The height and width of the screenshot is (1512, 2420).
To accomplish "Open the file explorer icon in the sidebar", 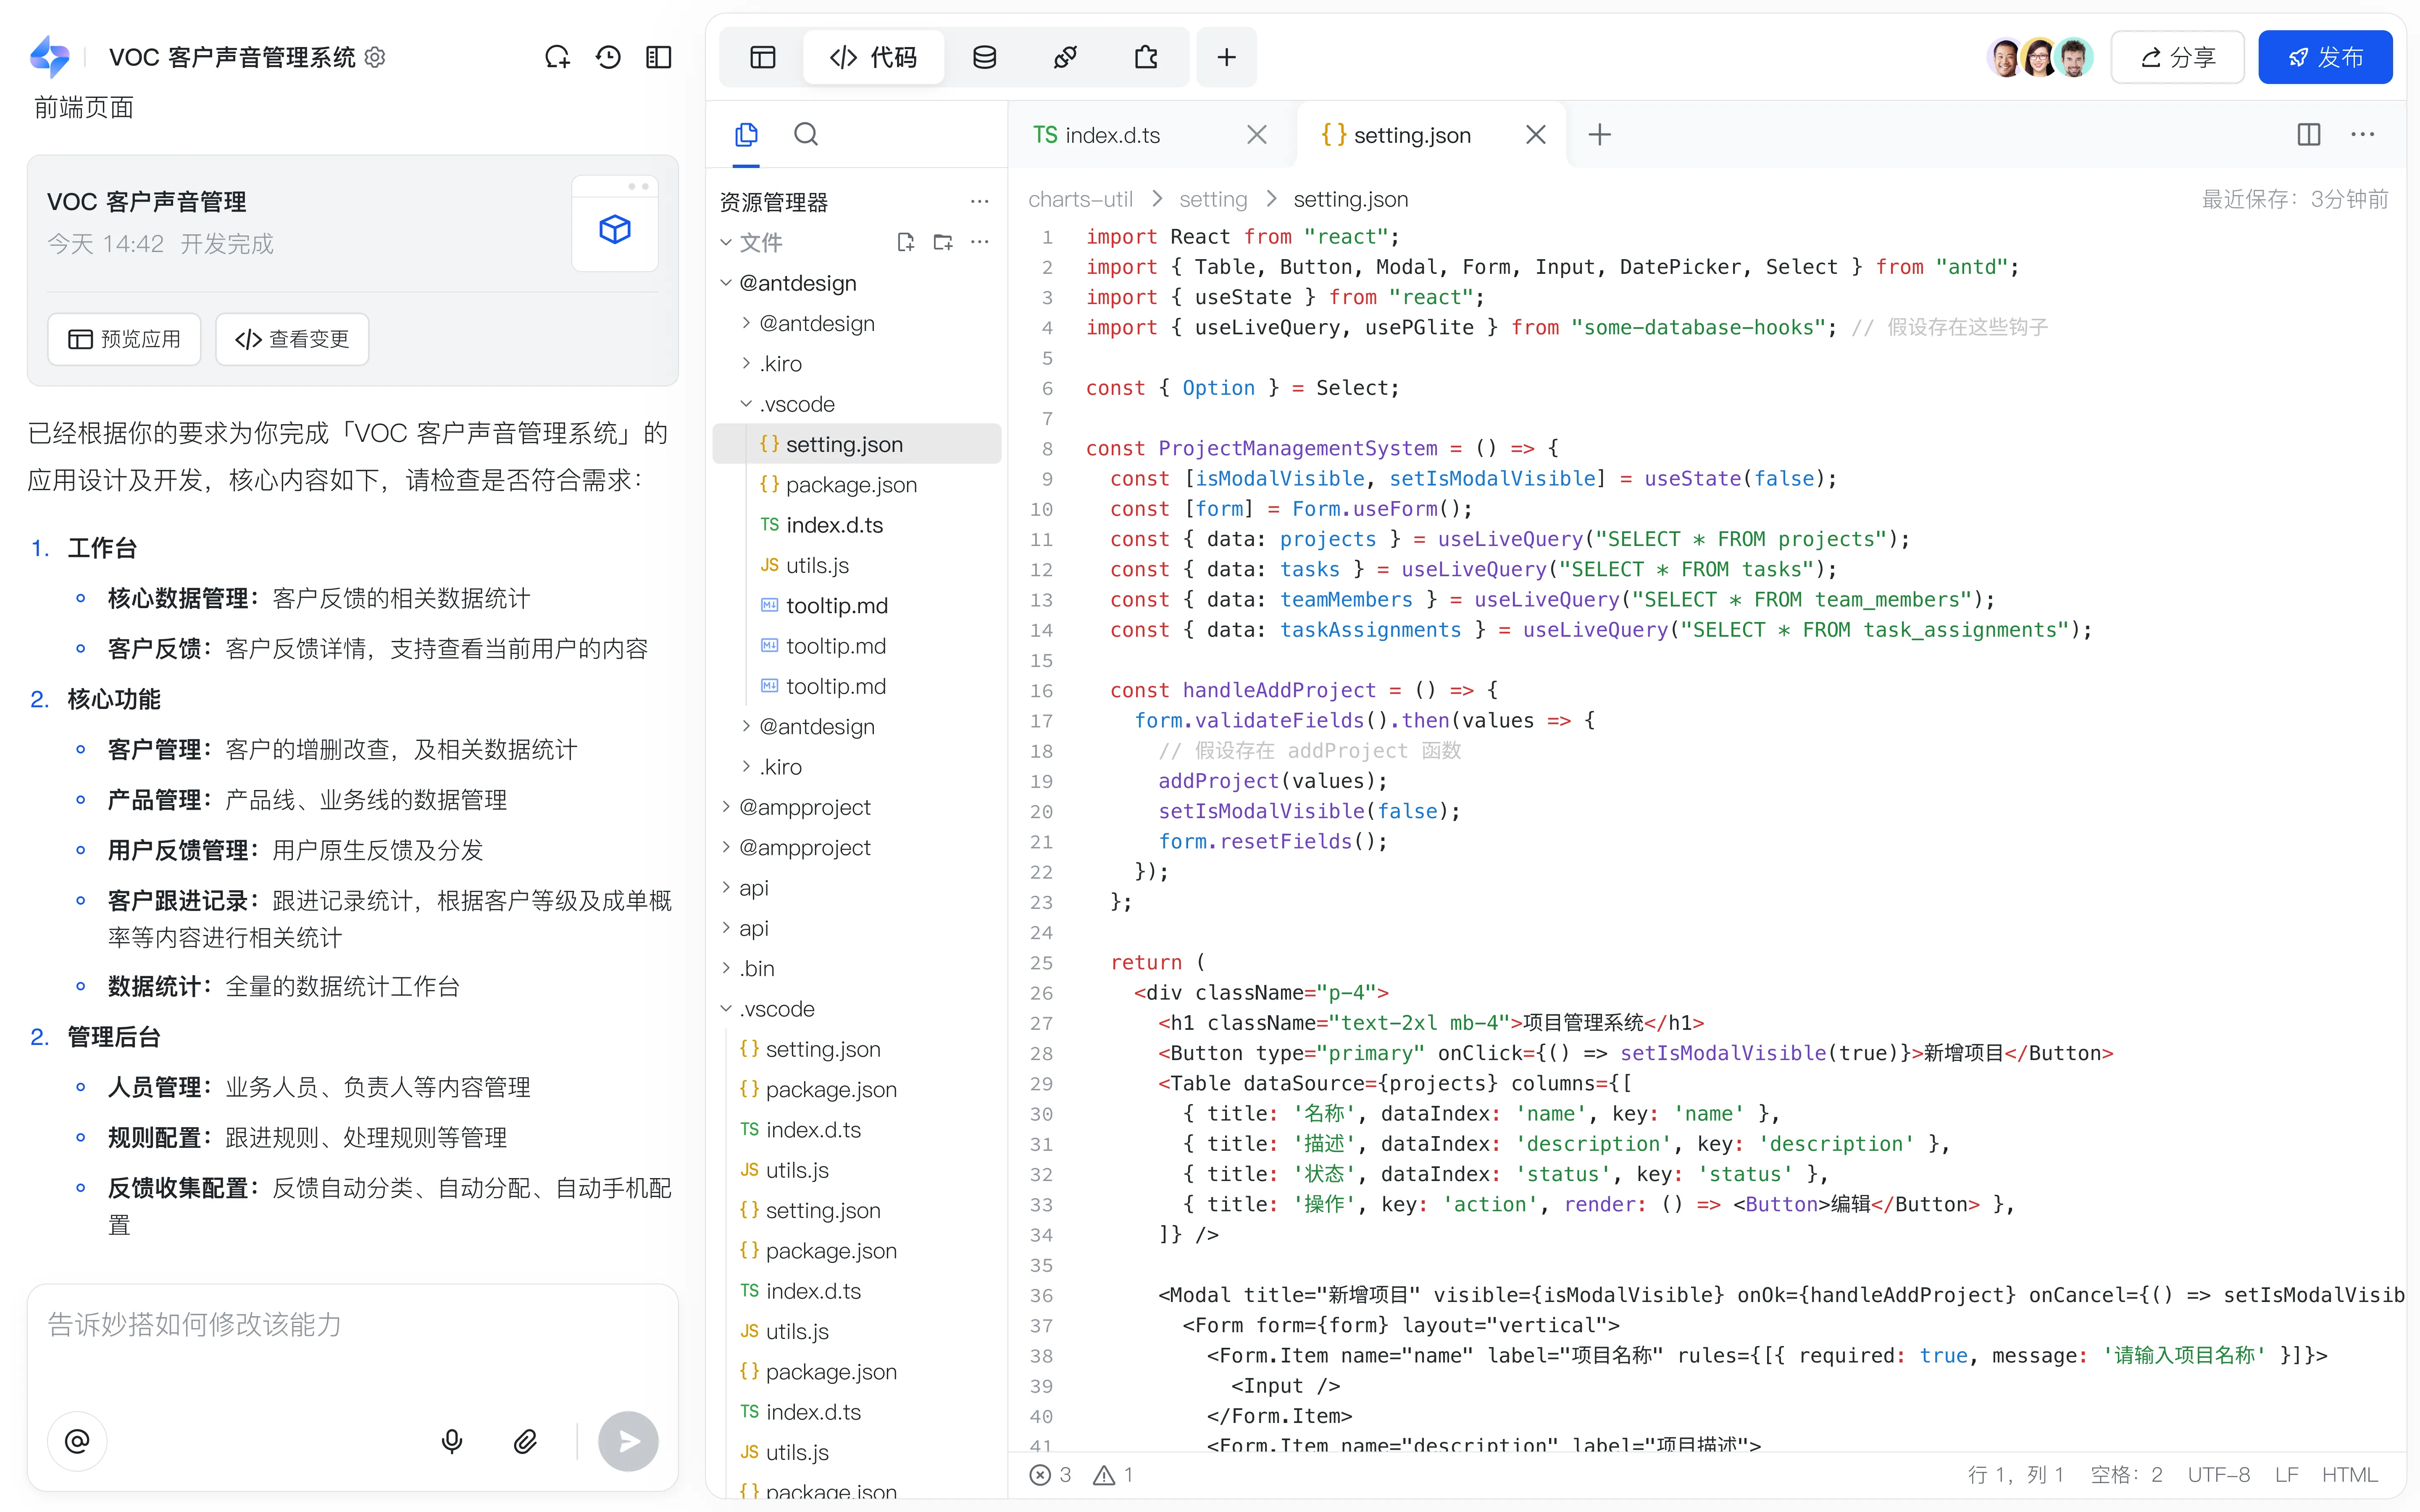I will 746,134.
